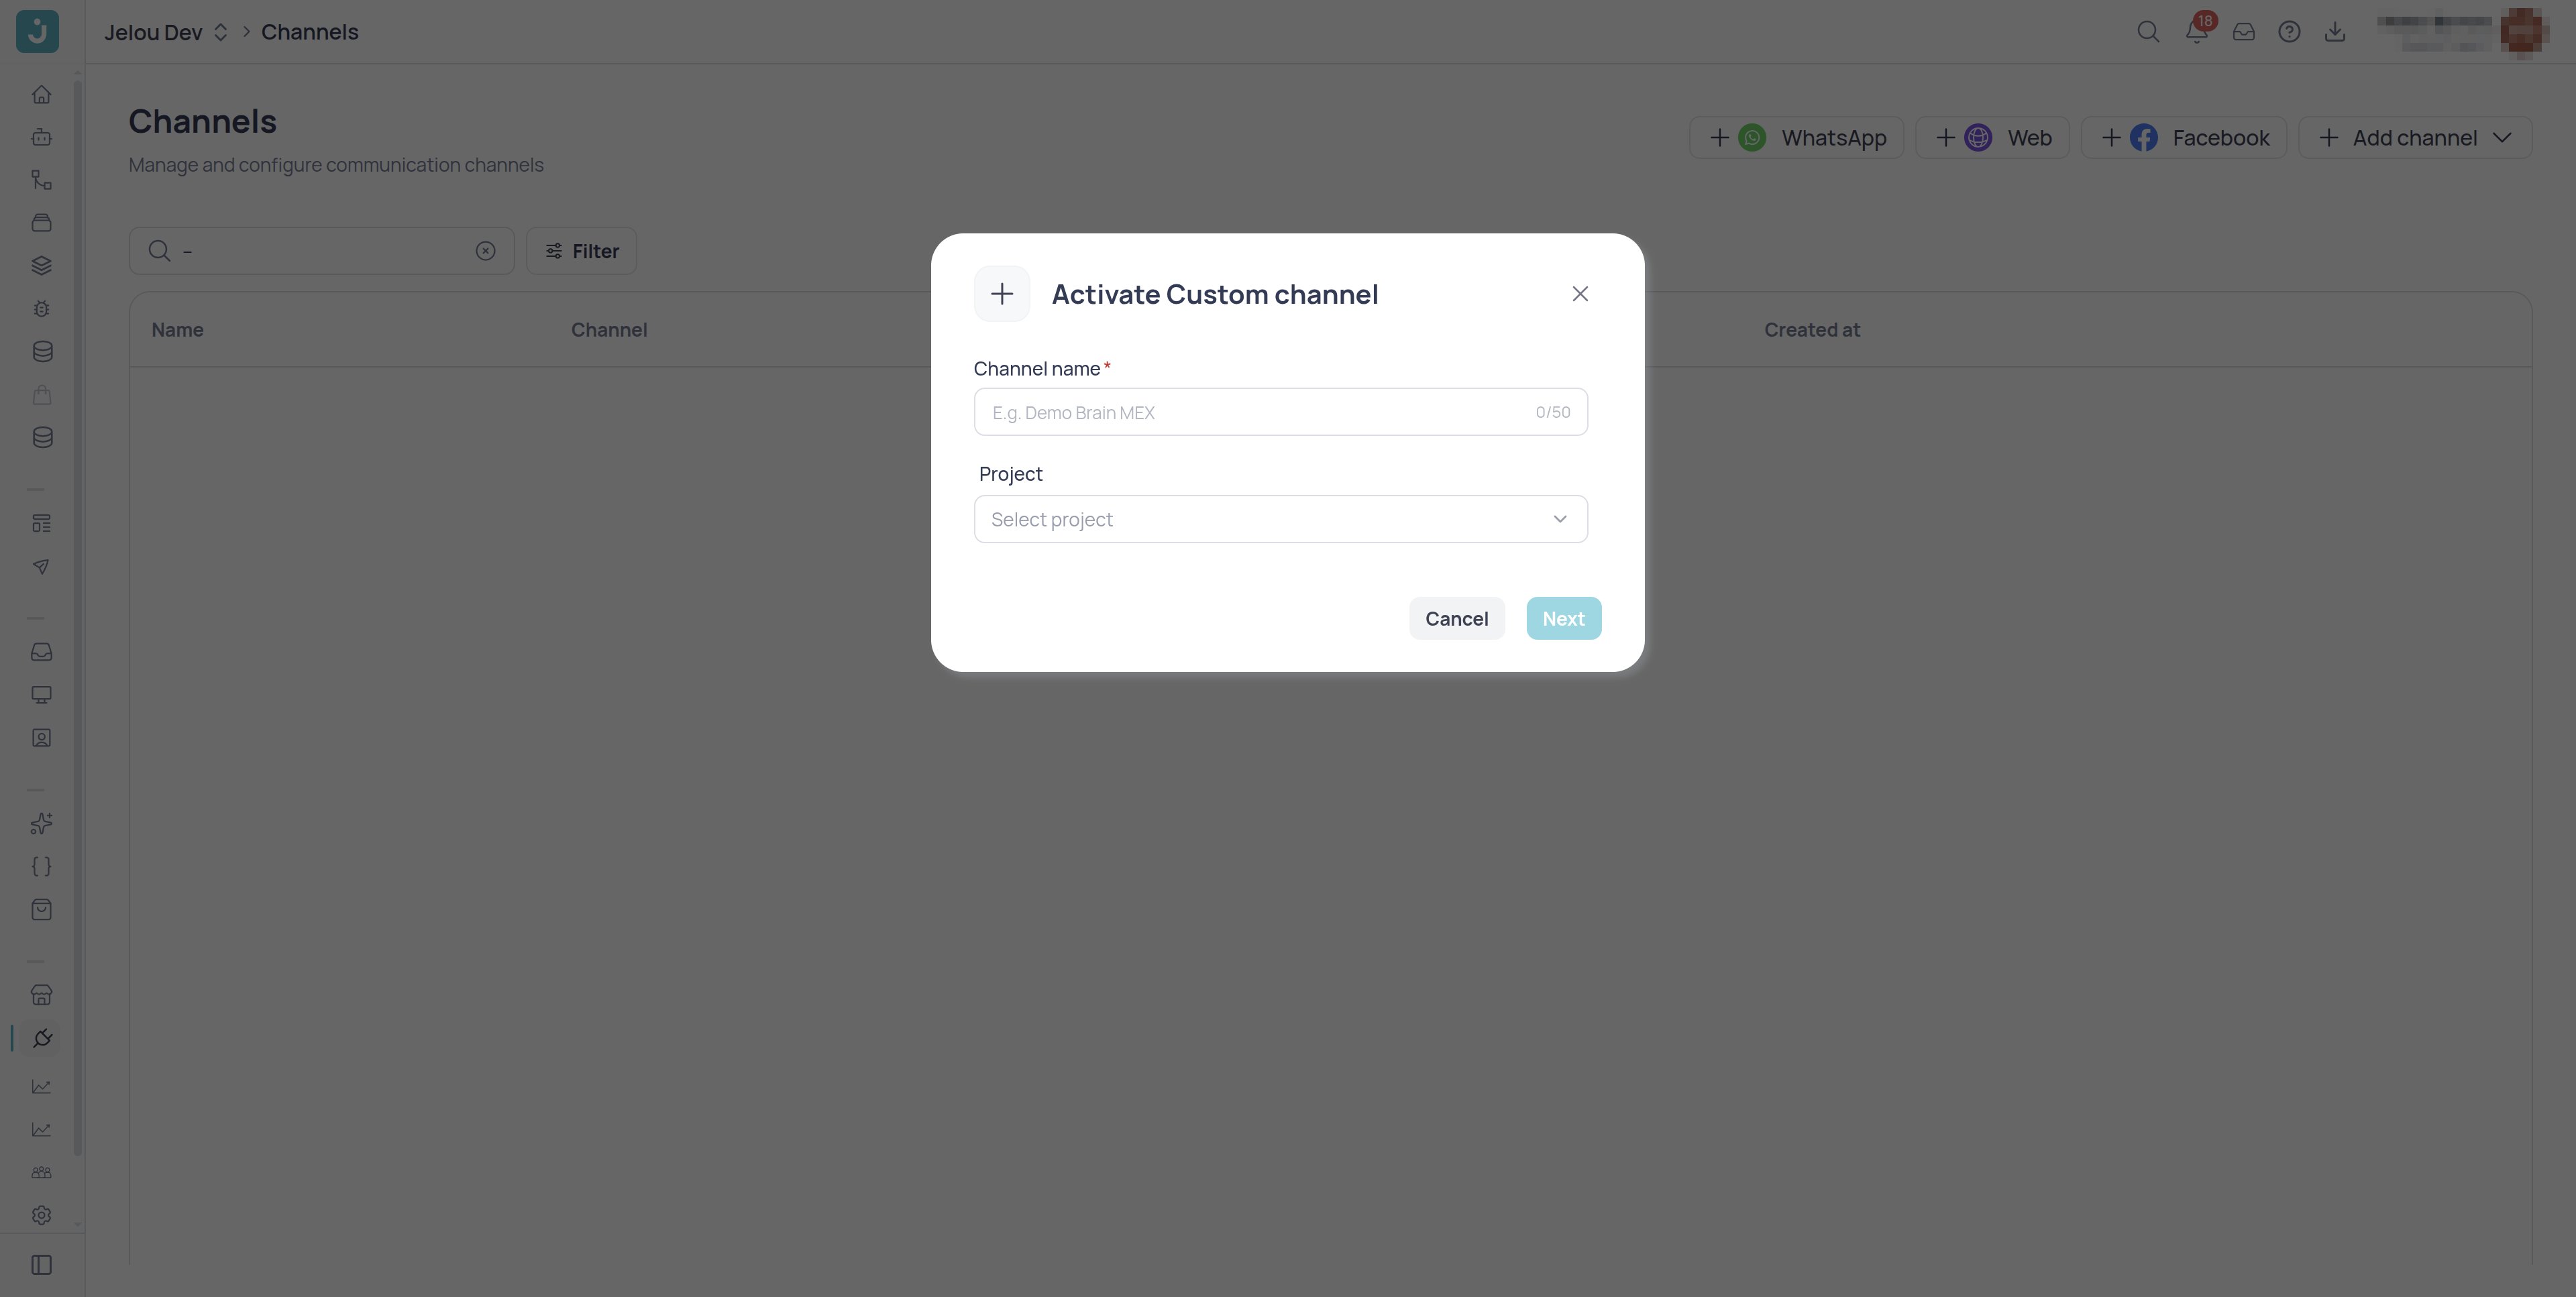Click the database icon below the shopping bag

click(x=41, y=438)
